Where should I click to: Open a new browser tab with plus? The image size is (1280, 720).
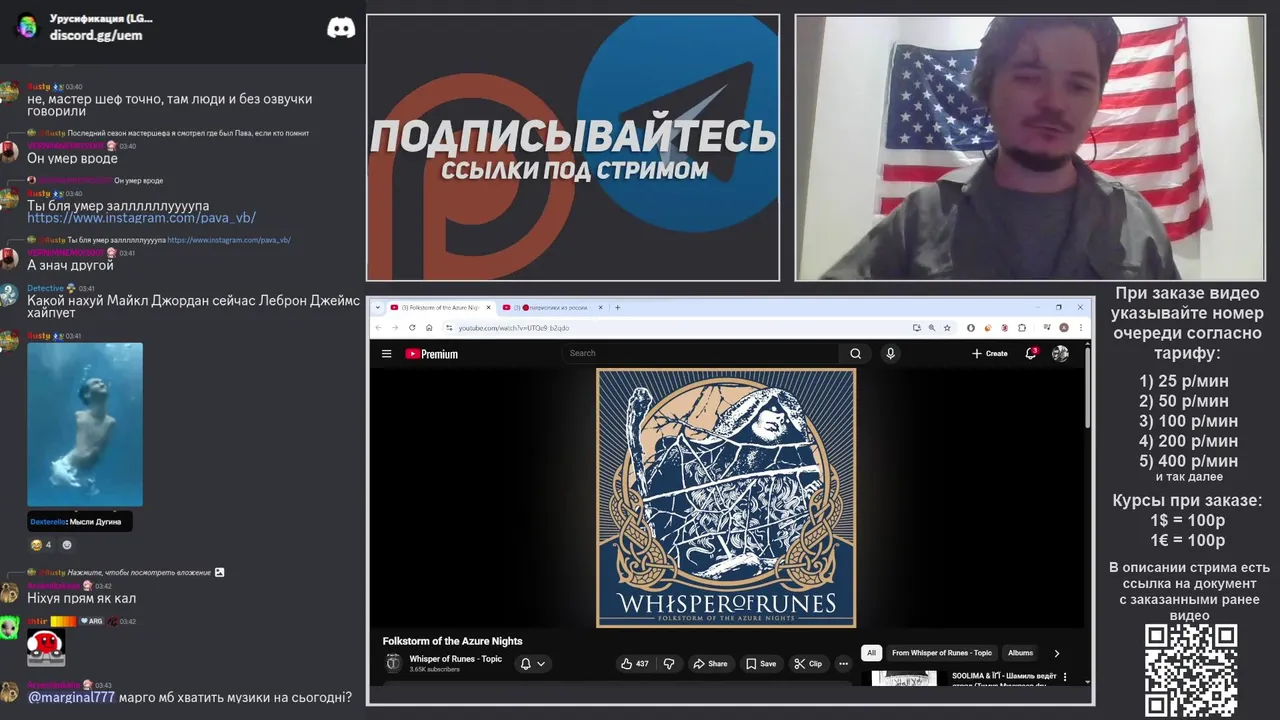tap(617, 307)
